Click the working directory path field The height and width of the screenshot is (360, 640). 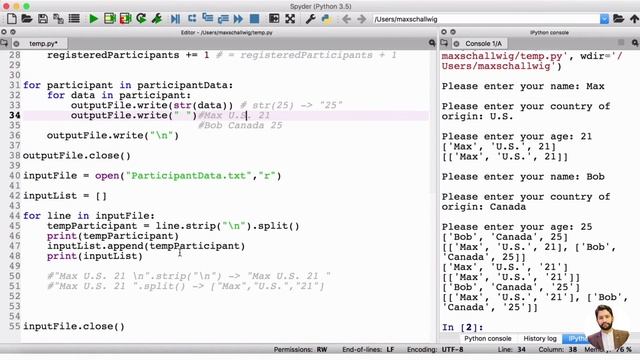point(486,19)
